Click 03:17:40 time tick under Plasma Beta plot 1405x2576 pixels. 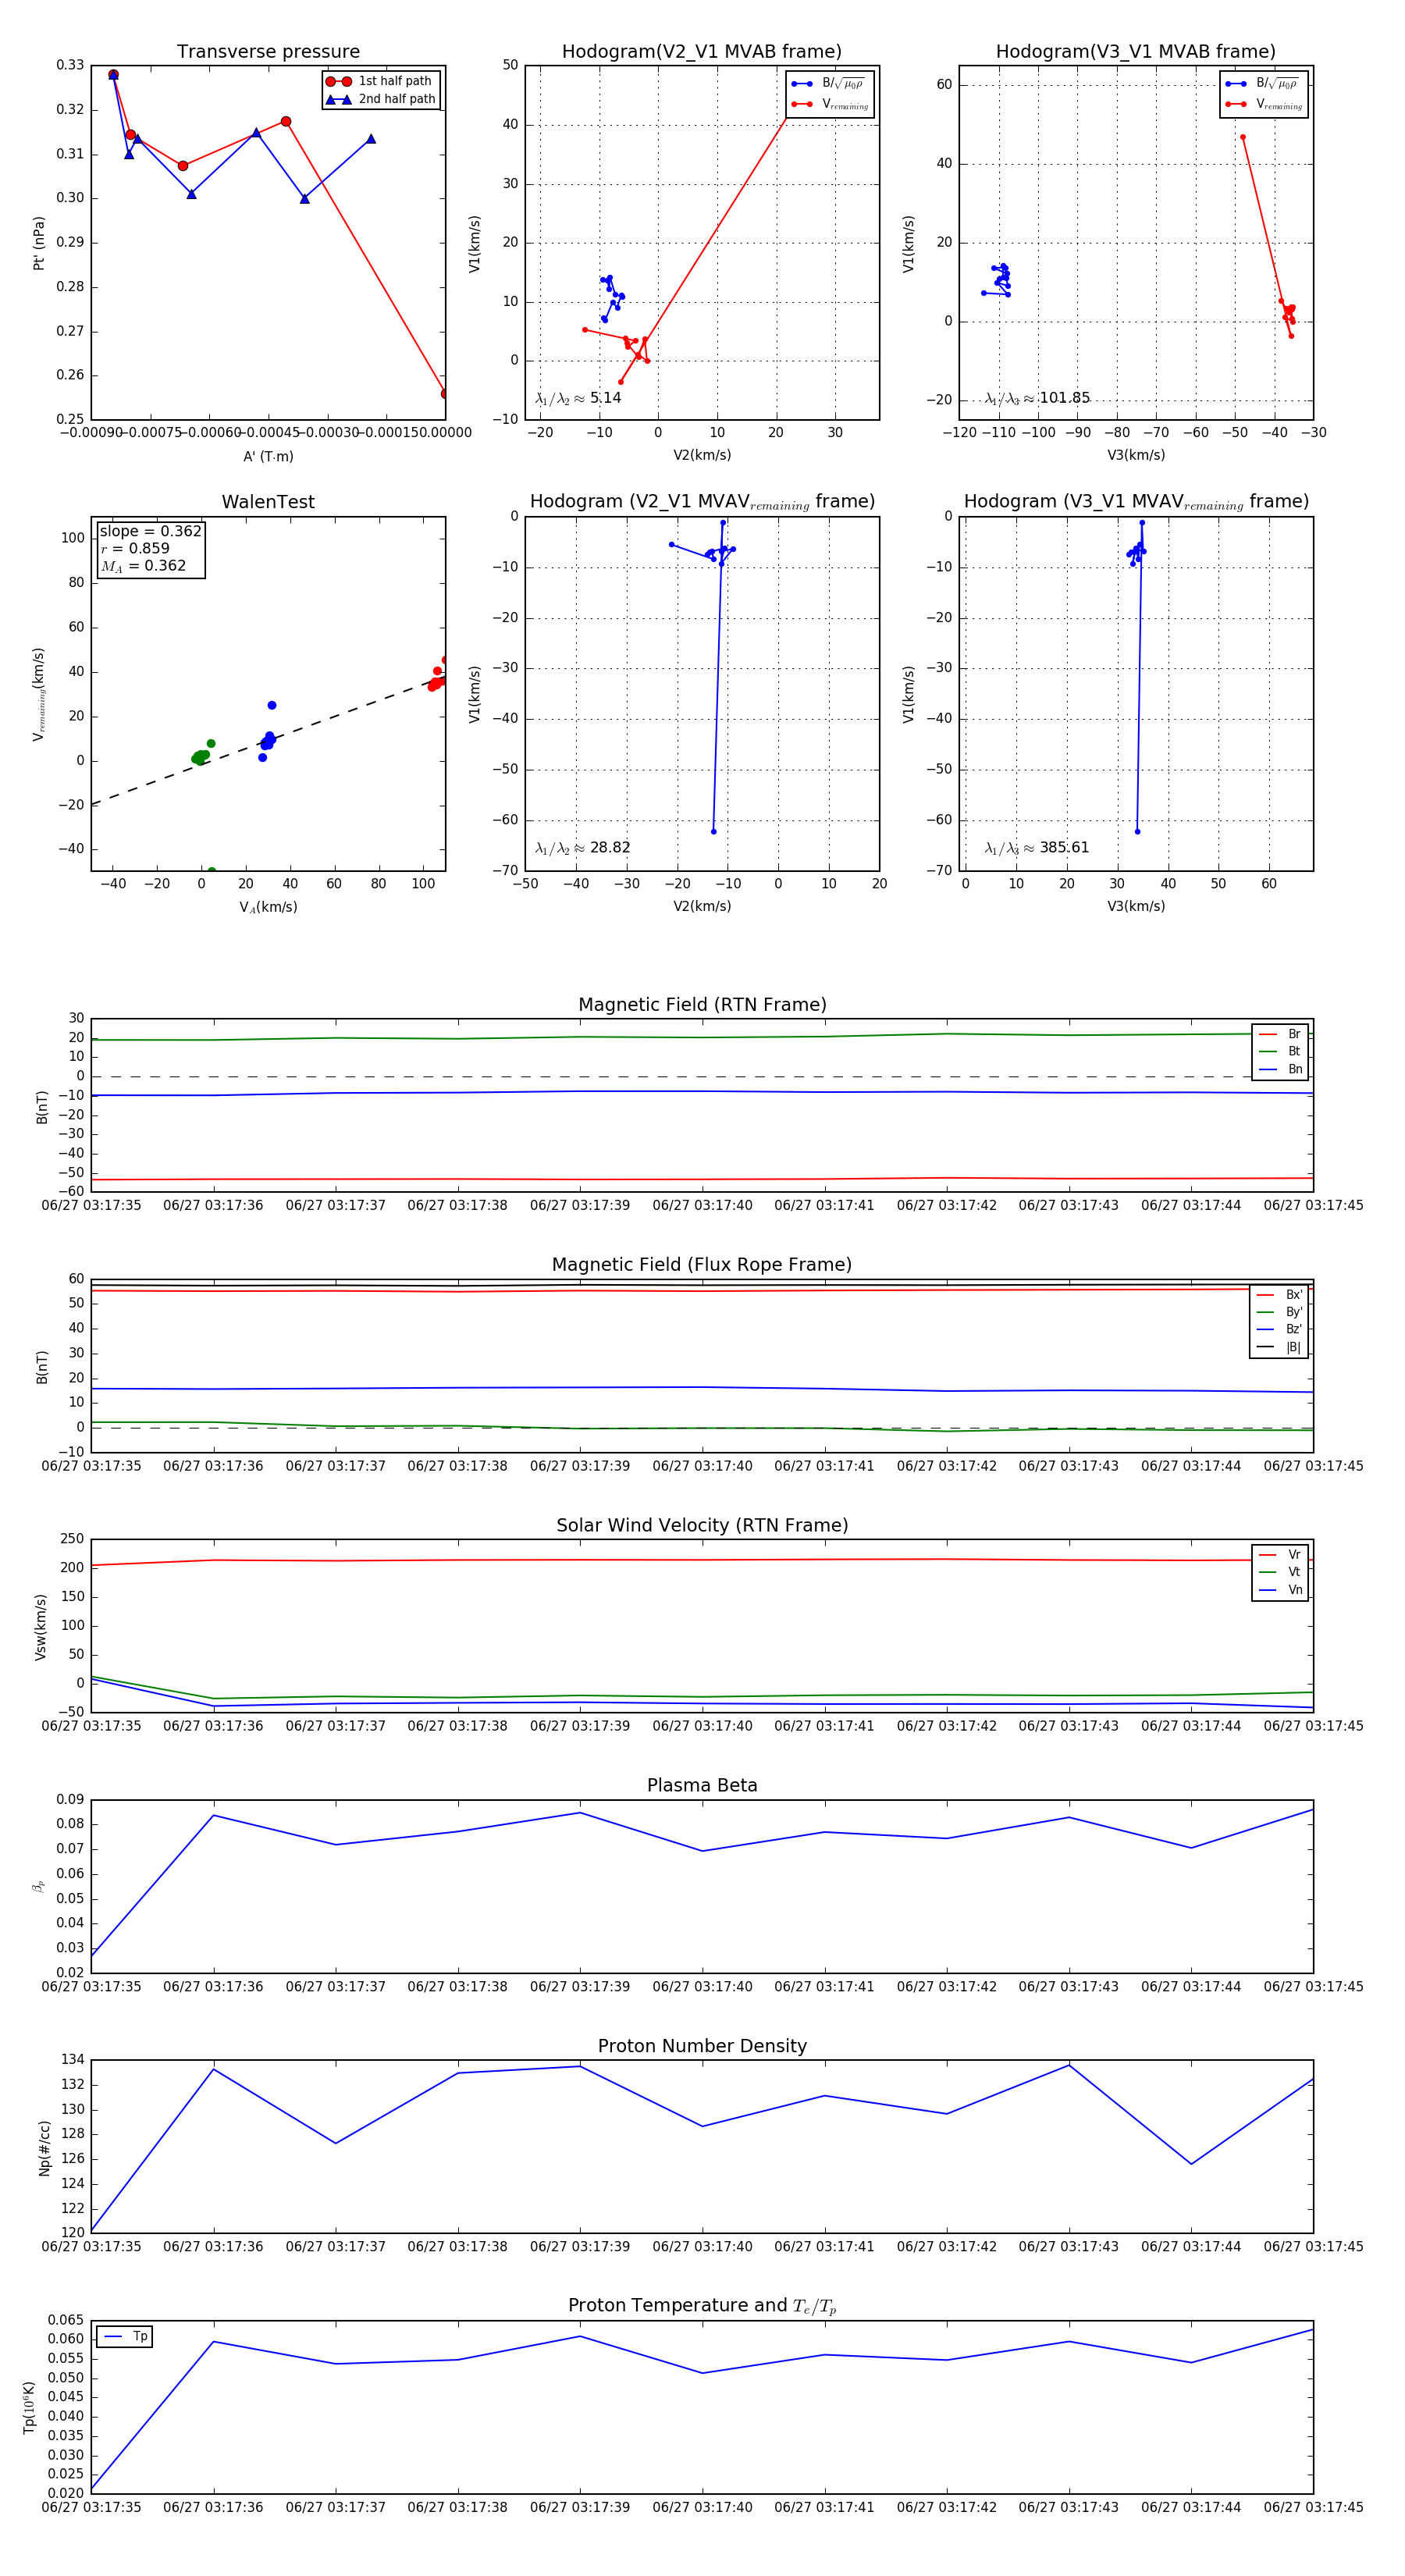pyautogui.click(x=702, y=1987)
